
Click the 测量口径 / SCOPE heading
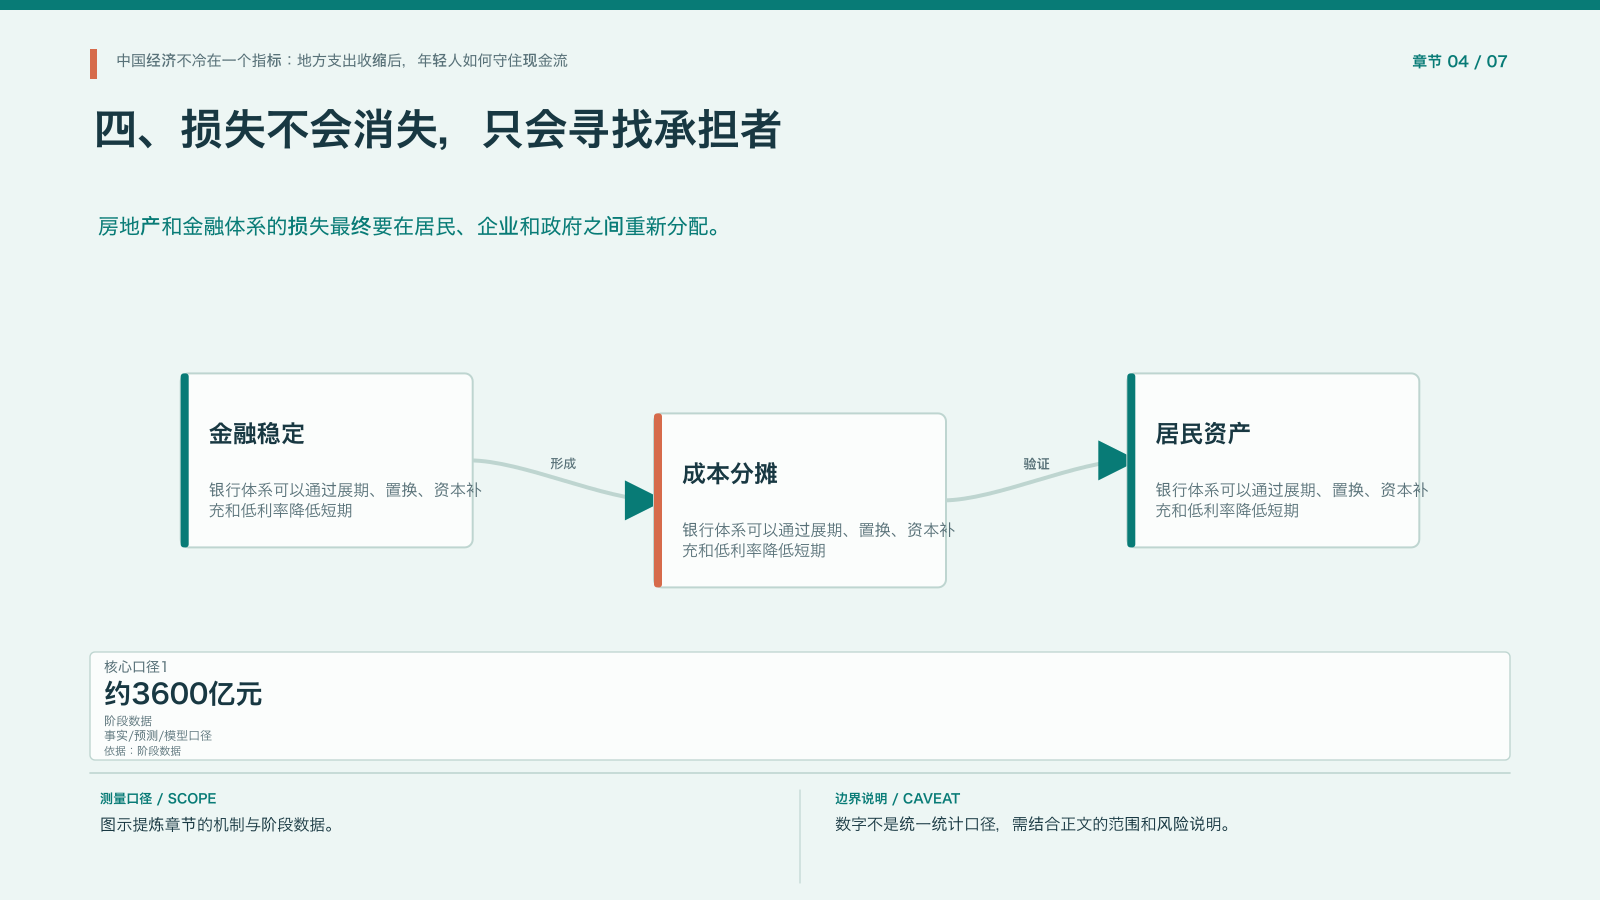158,799
